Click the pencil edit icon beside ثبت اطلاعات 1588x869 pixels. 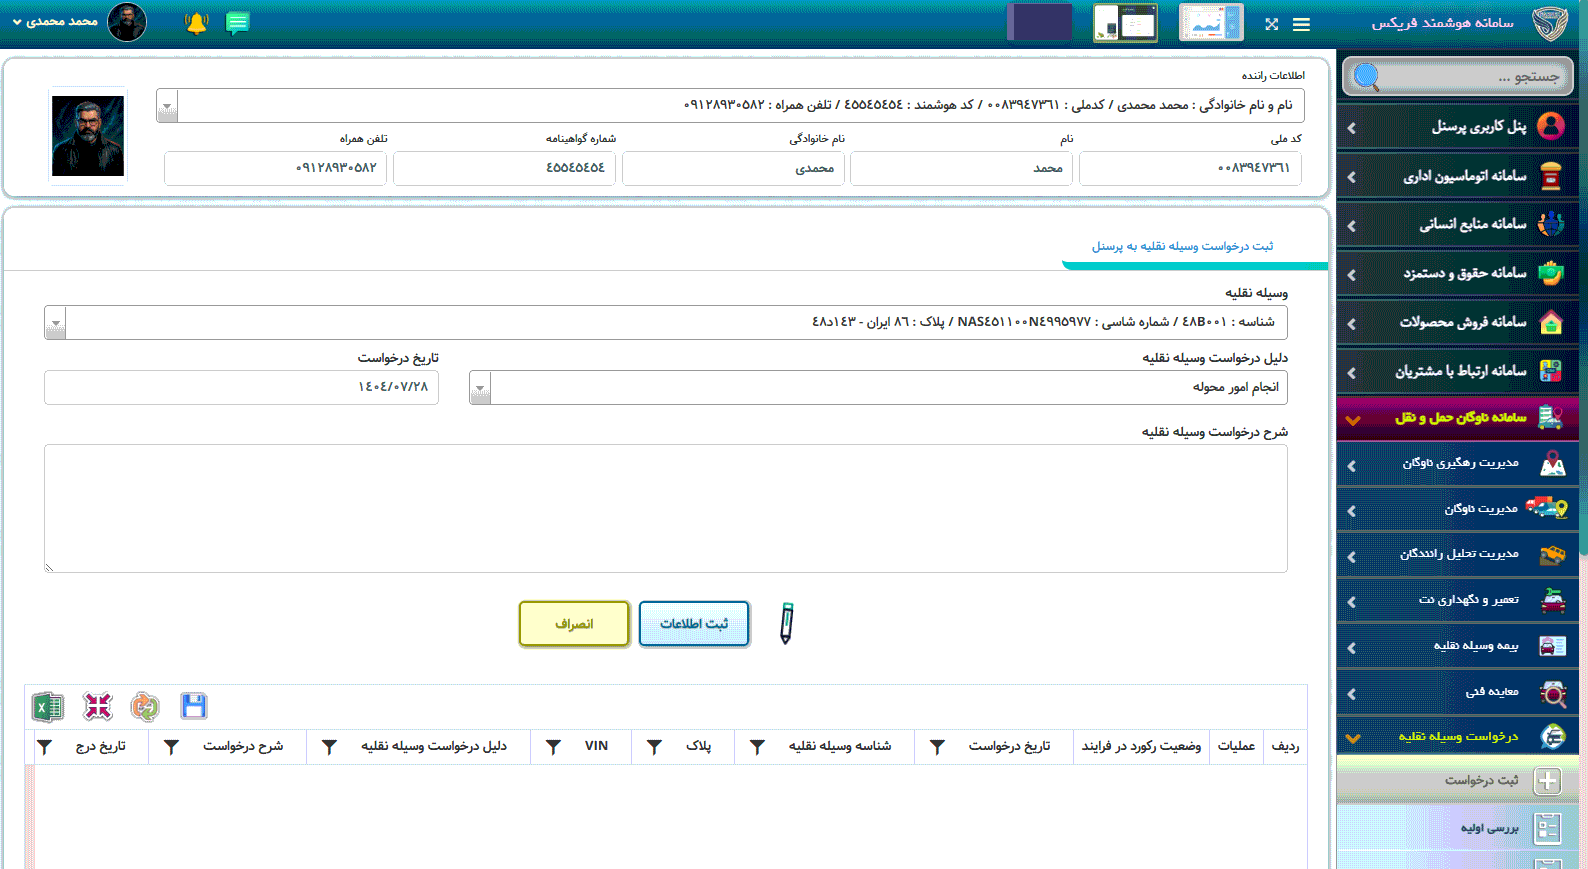(786, 623)
